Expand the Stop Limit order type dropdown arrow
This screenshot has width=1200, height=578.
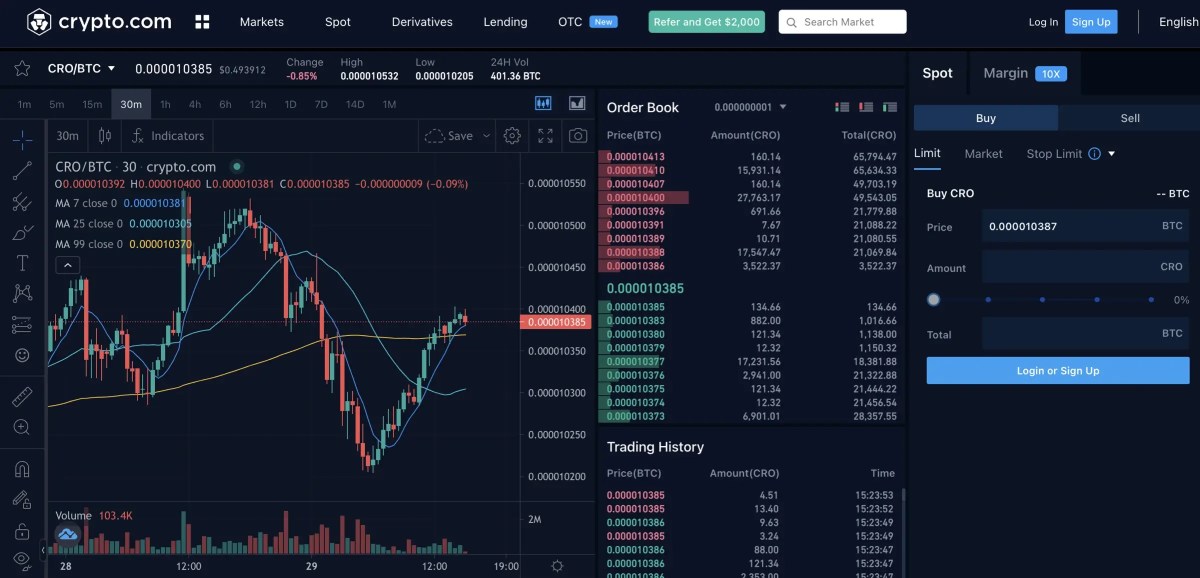[x=1111, y=154]
